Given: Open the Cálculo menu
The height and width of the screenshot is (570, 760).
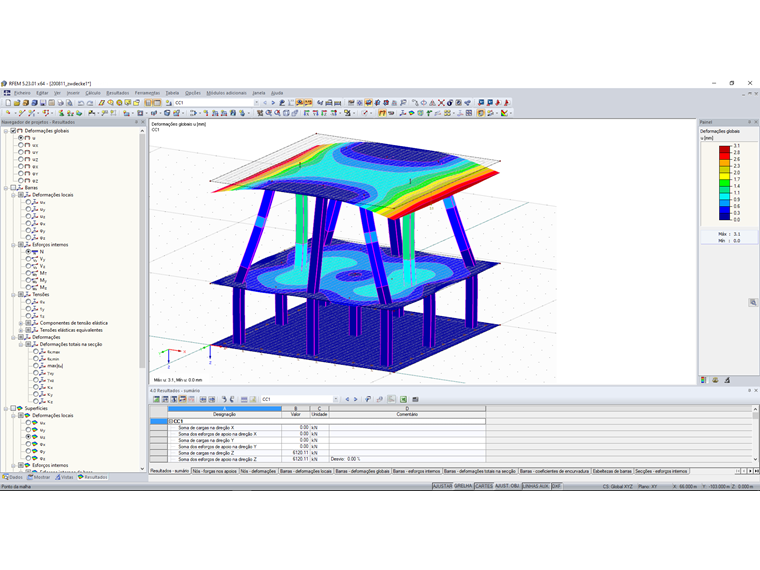Looking at the screenshot, I should click(x=93, y=93).
